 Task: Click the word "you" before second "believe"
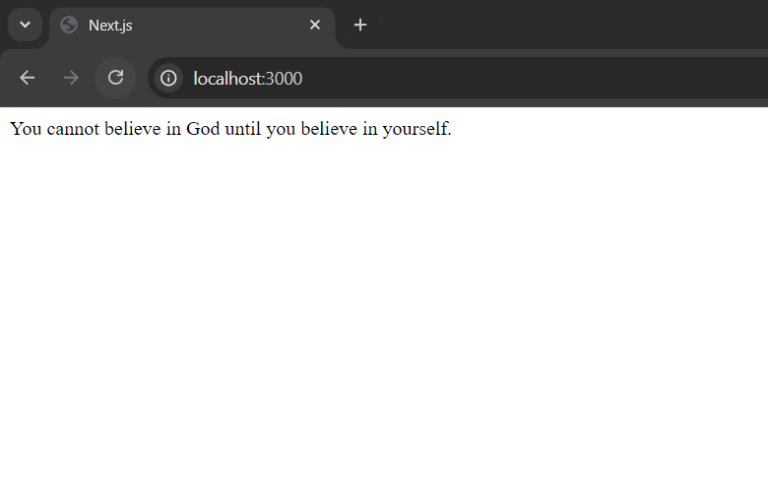pyautogui.click(x=280, y=129)
